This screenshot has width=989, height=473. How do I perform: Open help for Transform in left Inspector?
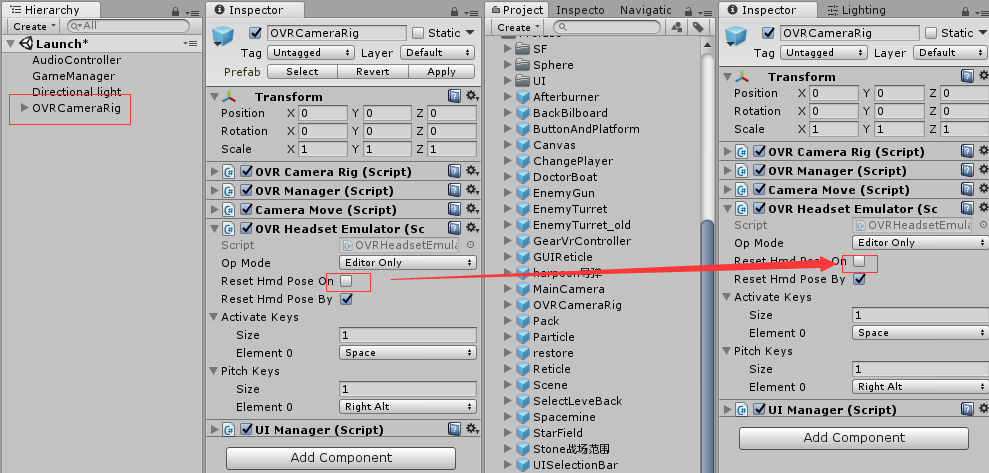(x=454, y=96)
